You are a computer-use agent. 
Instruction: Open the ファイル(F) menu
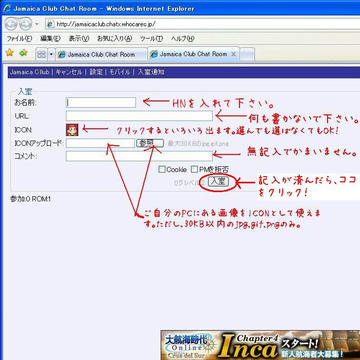19,39
